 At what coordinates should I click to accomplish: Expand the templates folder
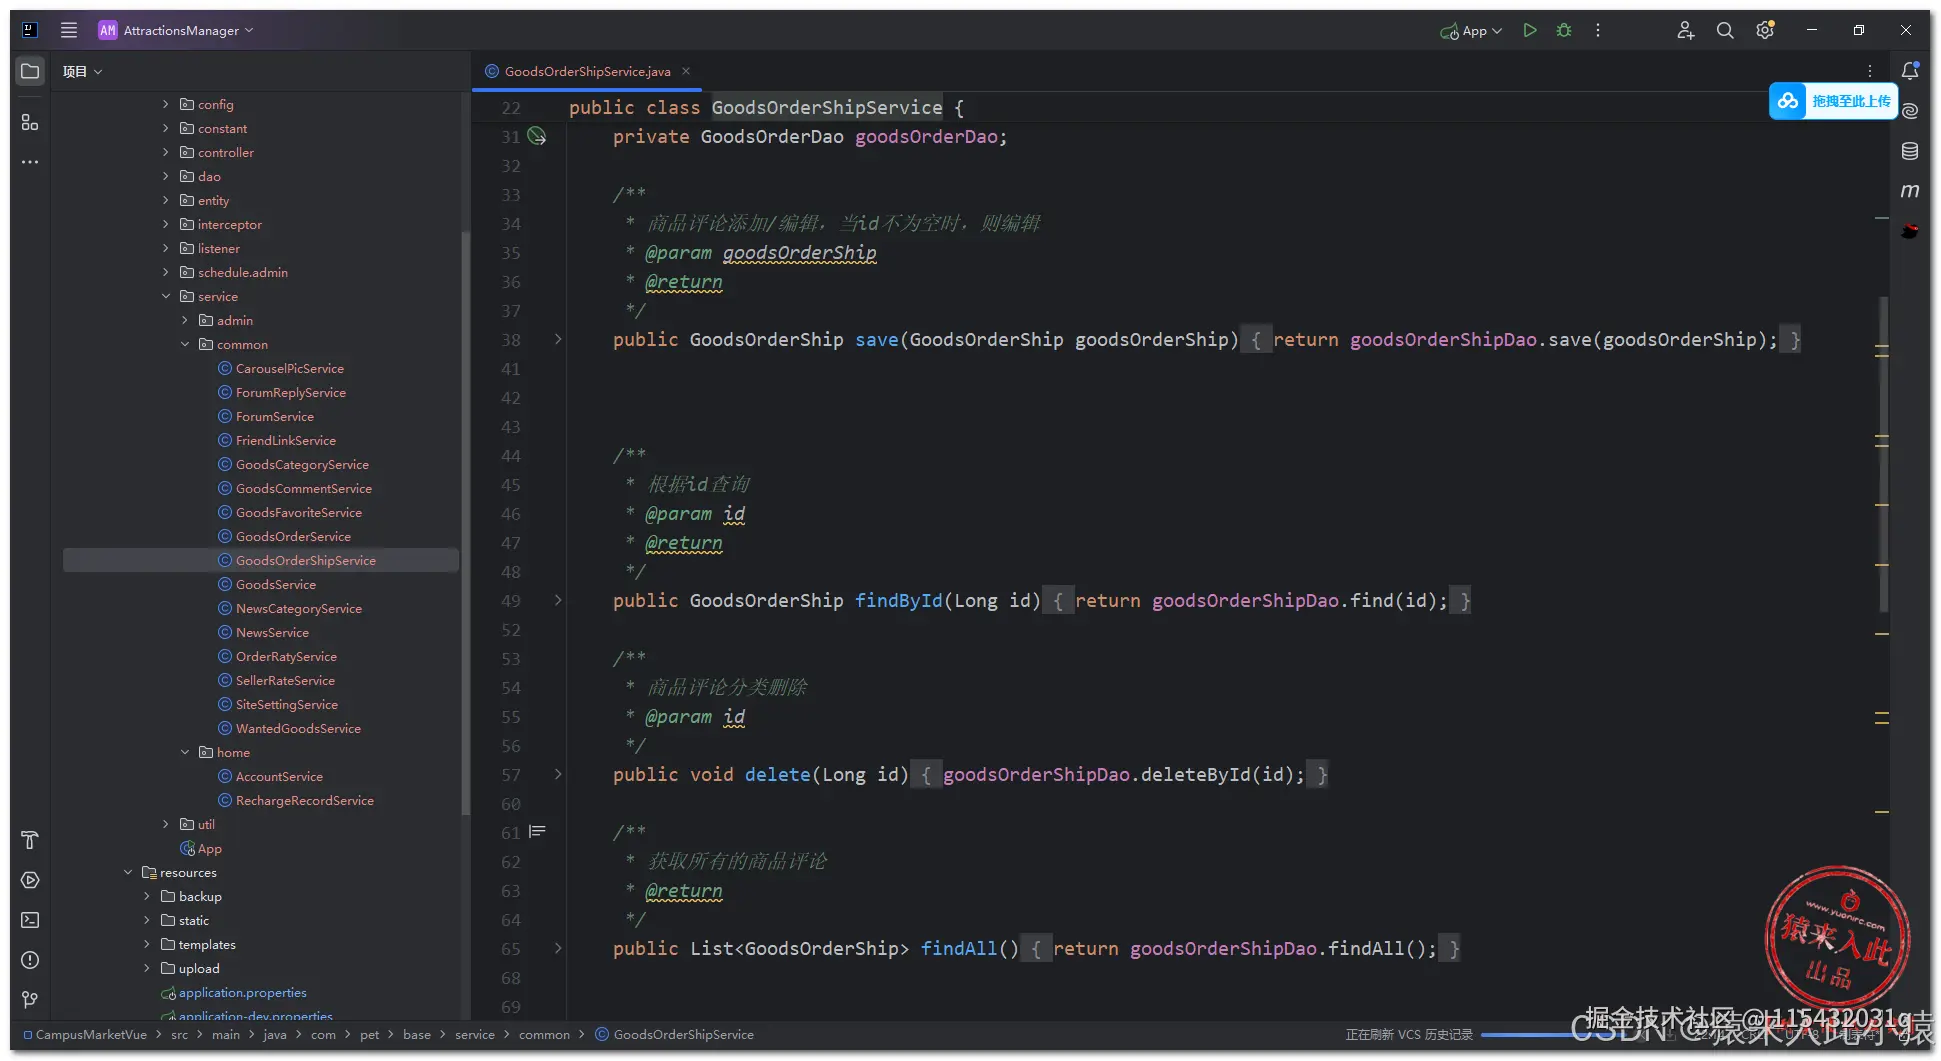pyautogui.click(x=147, y=944)
